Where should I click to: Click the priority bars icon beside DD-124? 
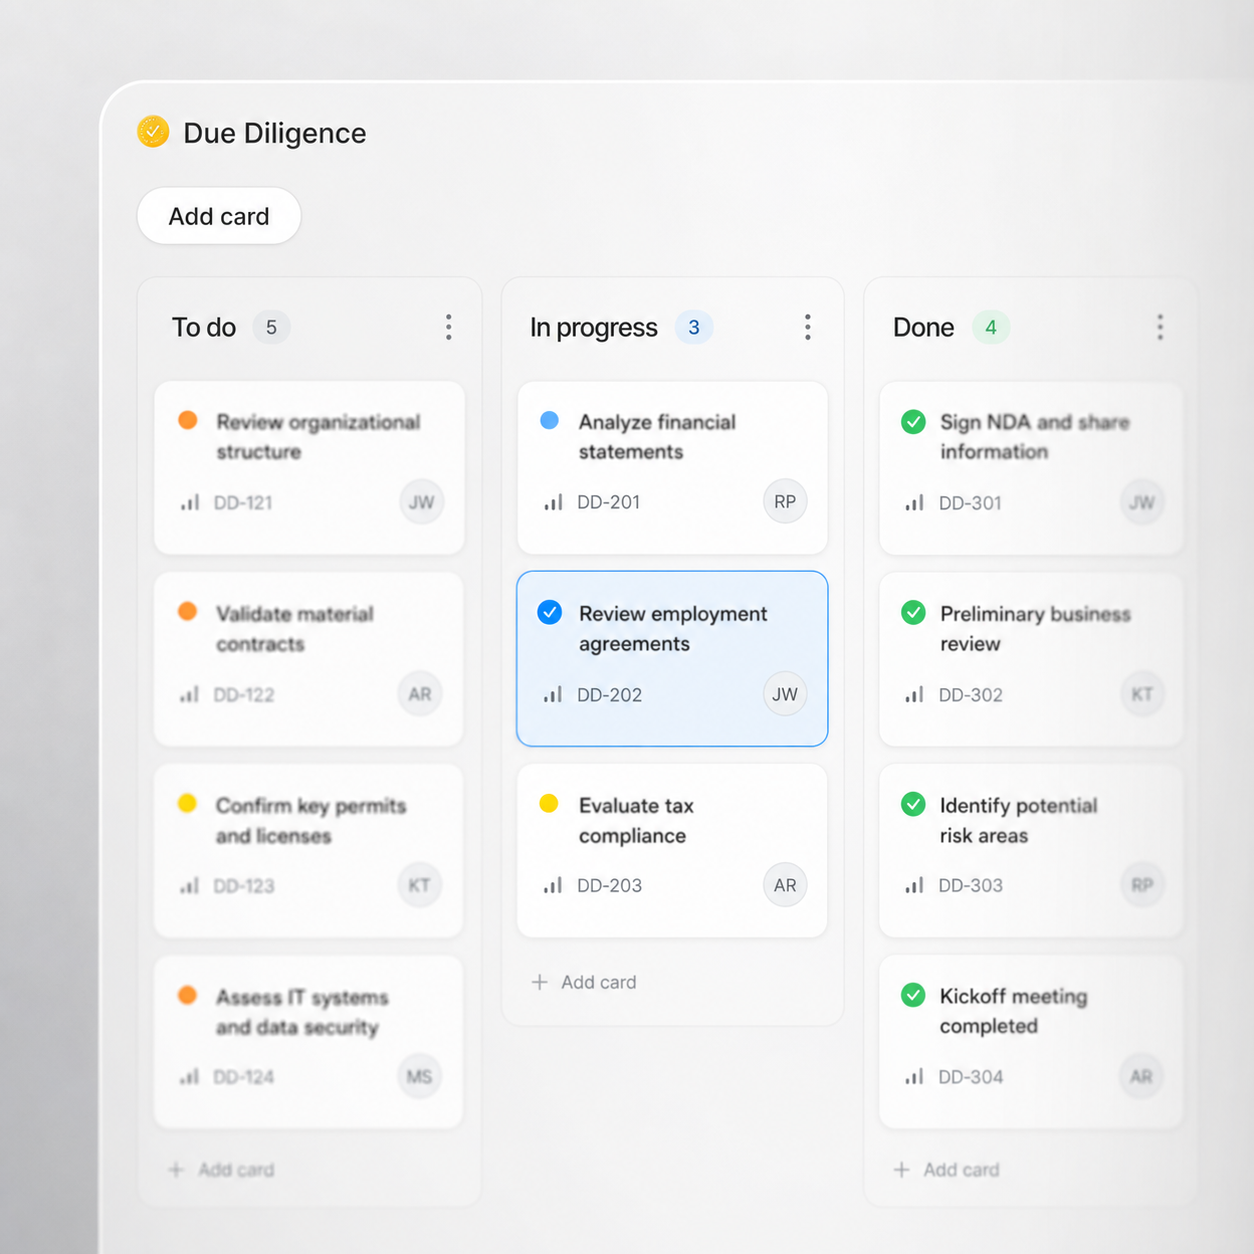[190, 1076]
